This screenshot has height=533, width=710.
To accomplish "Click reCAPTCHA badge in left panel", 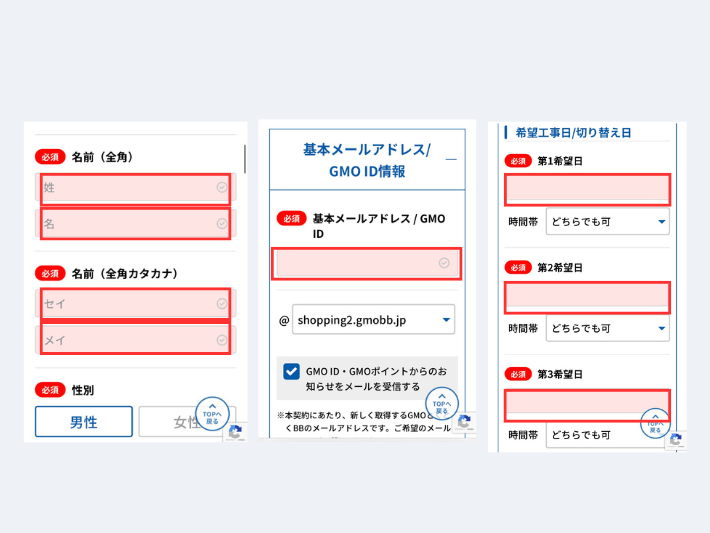I will tap(235, 432).
